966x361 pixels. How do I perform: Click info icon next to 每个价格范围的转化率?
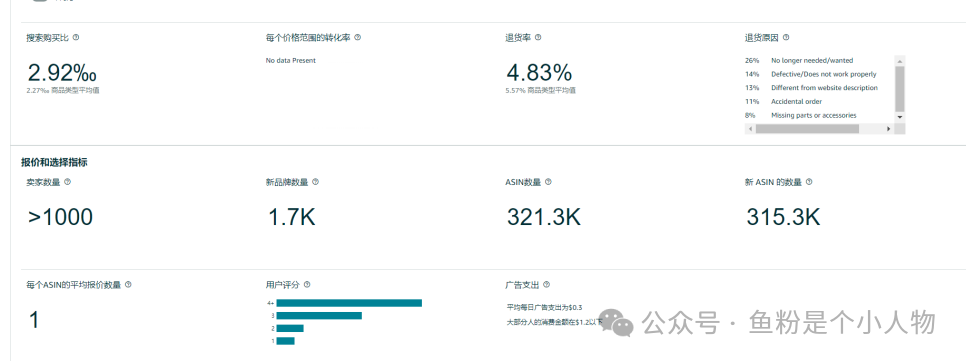point(358,38)
